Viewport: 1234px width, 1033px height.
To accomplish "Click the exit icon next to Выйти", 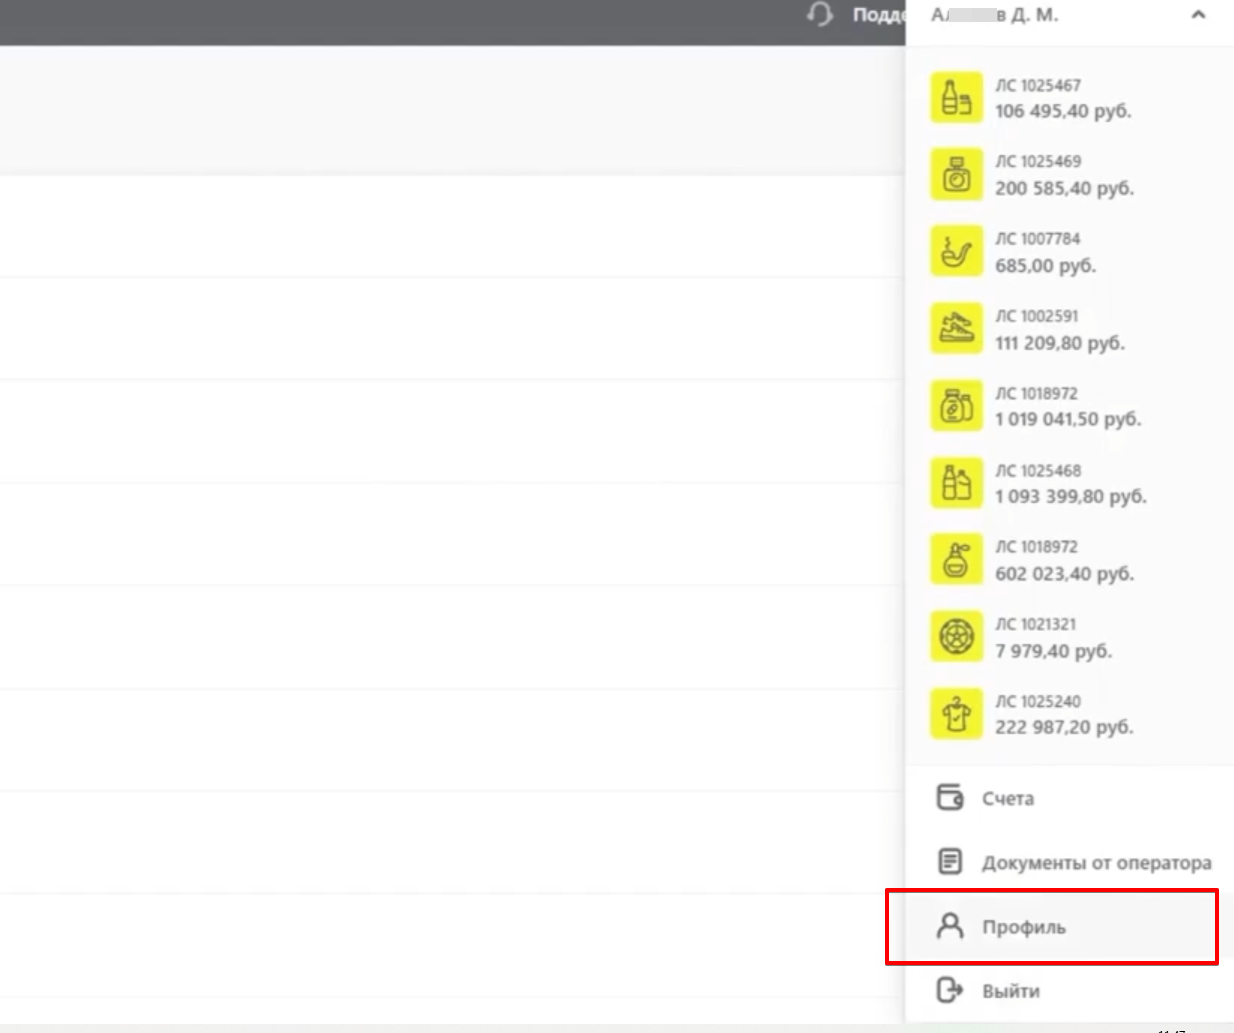I will (x=949, y=990).
